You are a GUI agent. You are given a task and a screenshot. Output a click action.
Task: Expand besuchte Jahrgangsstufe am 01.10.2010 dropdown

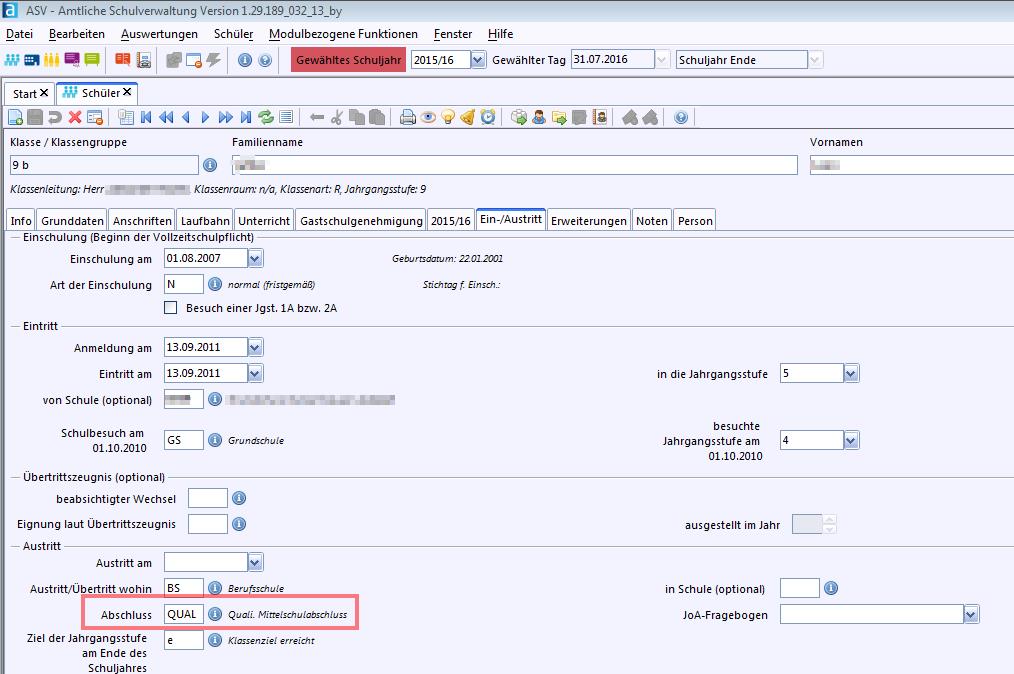851,440
